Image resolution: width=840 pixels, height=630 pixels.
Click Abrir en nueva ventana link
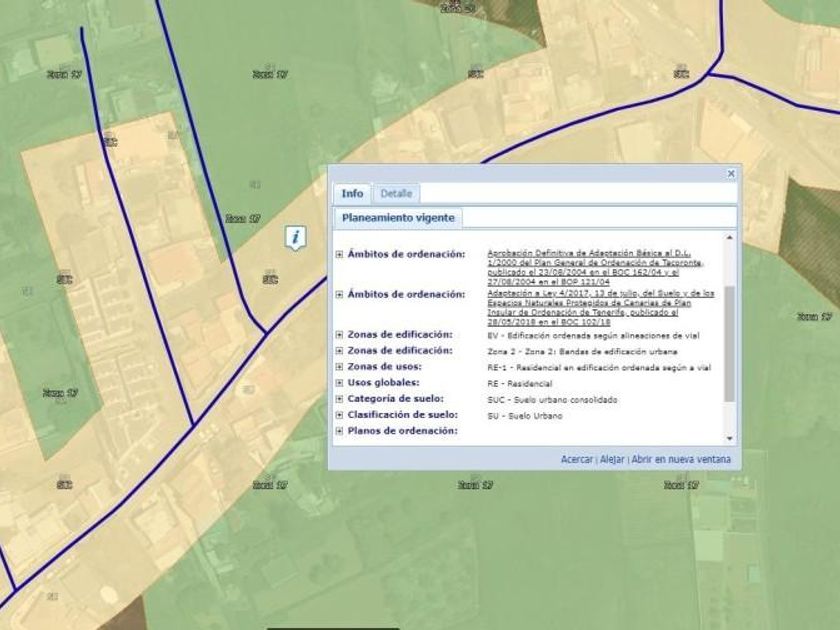point(681,460)
